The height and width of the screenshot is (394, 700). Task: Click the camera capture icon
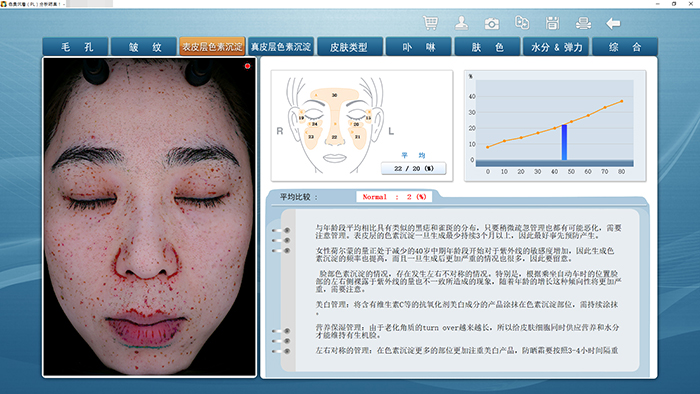pos(492,23)
